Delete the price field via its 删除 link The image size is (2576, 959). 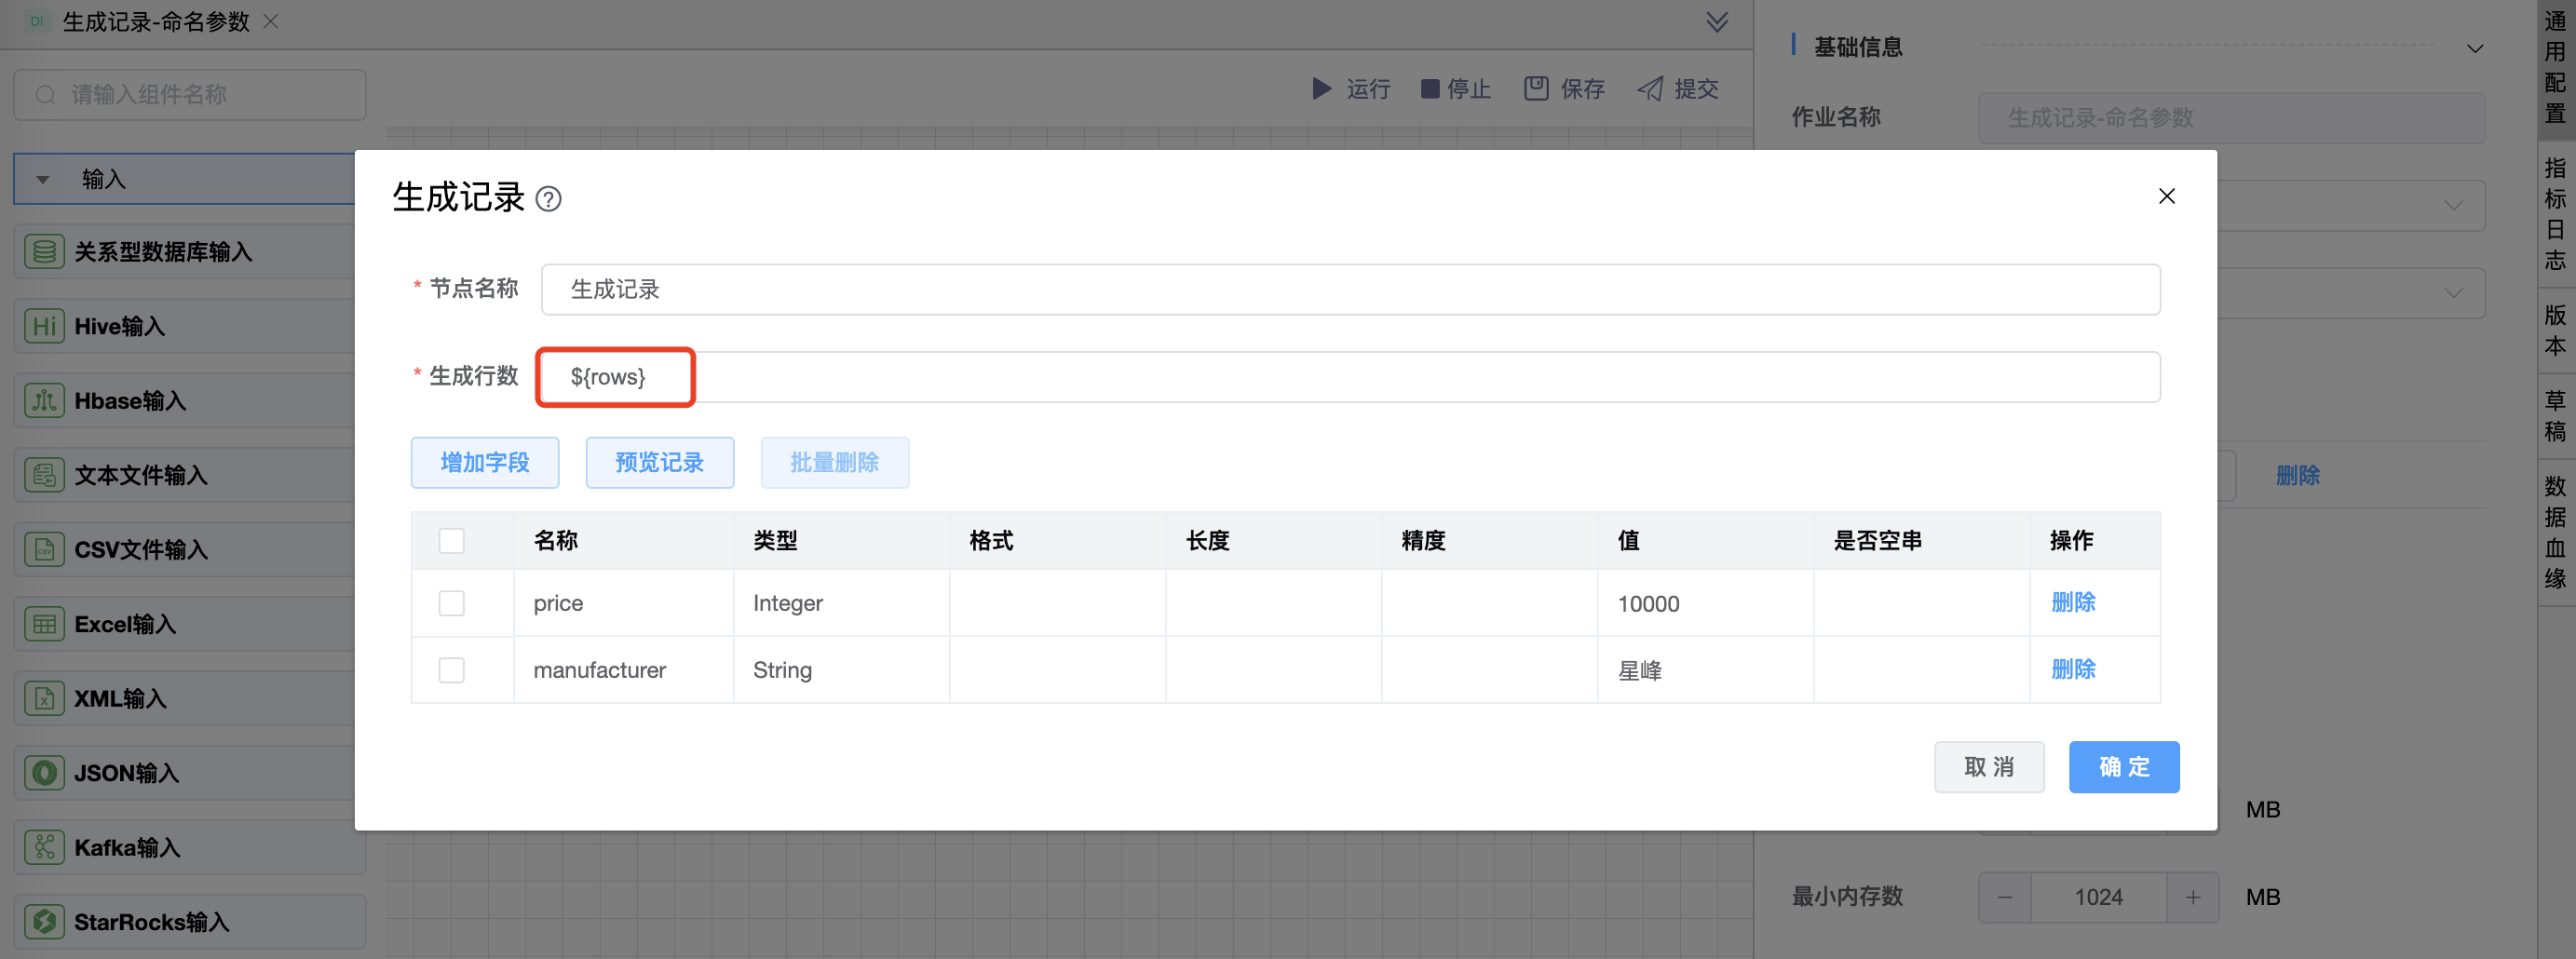[2073, 603]
